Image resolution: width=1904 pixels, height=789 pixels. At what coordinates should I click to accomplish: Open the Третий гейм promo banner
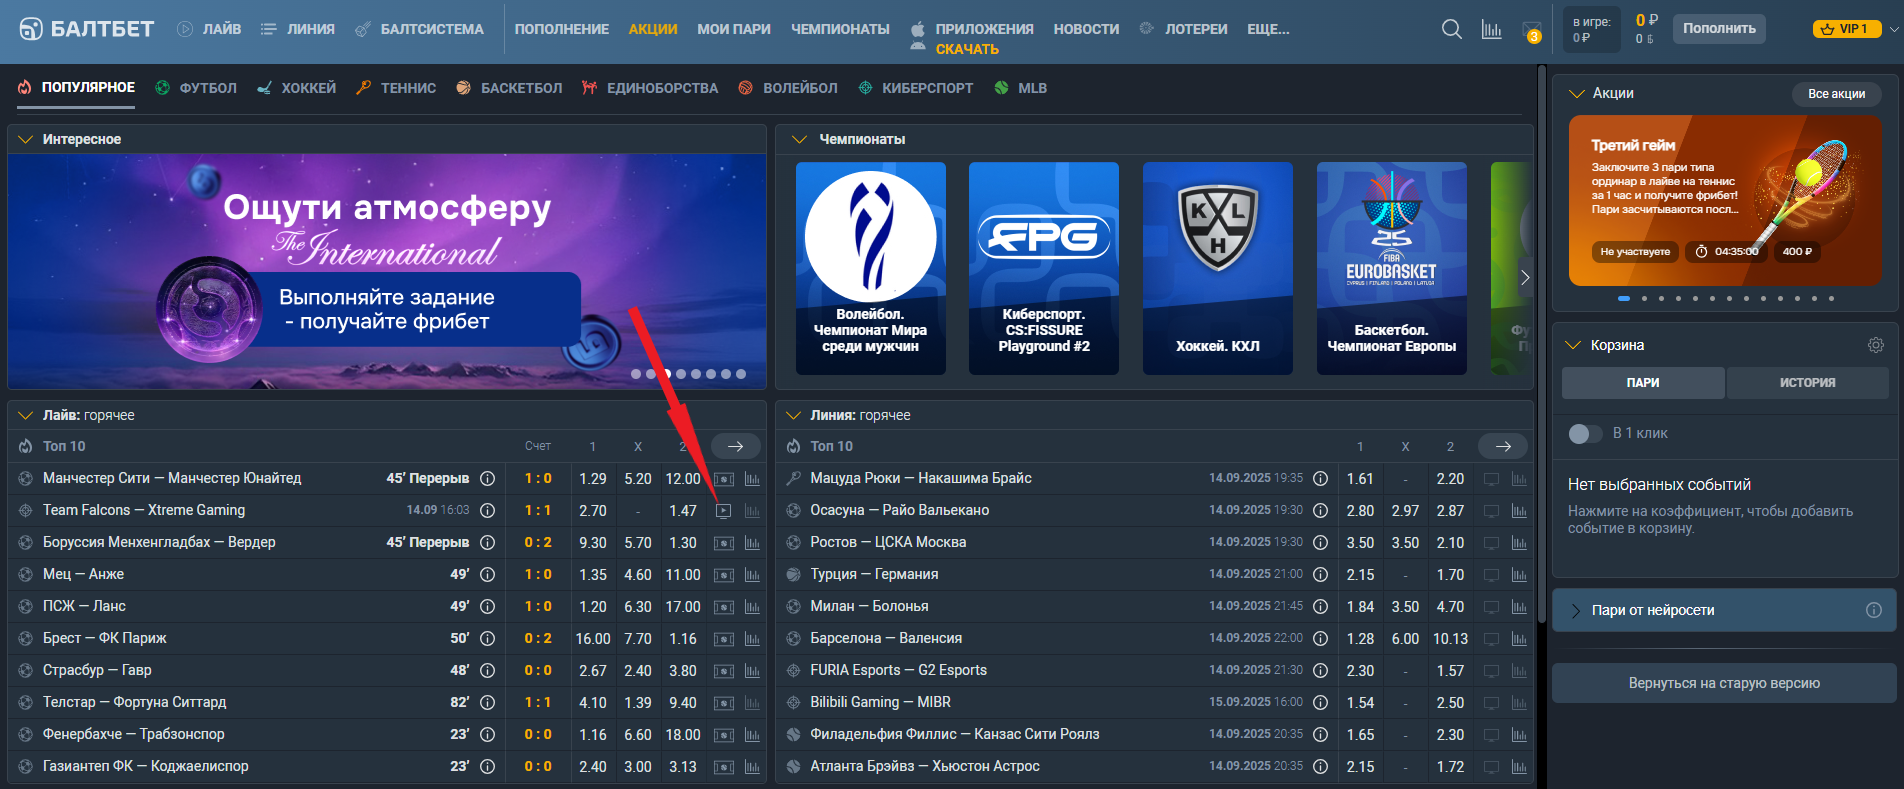click(x=1724, y=201)
